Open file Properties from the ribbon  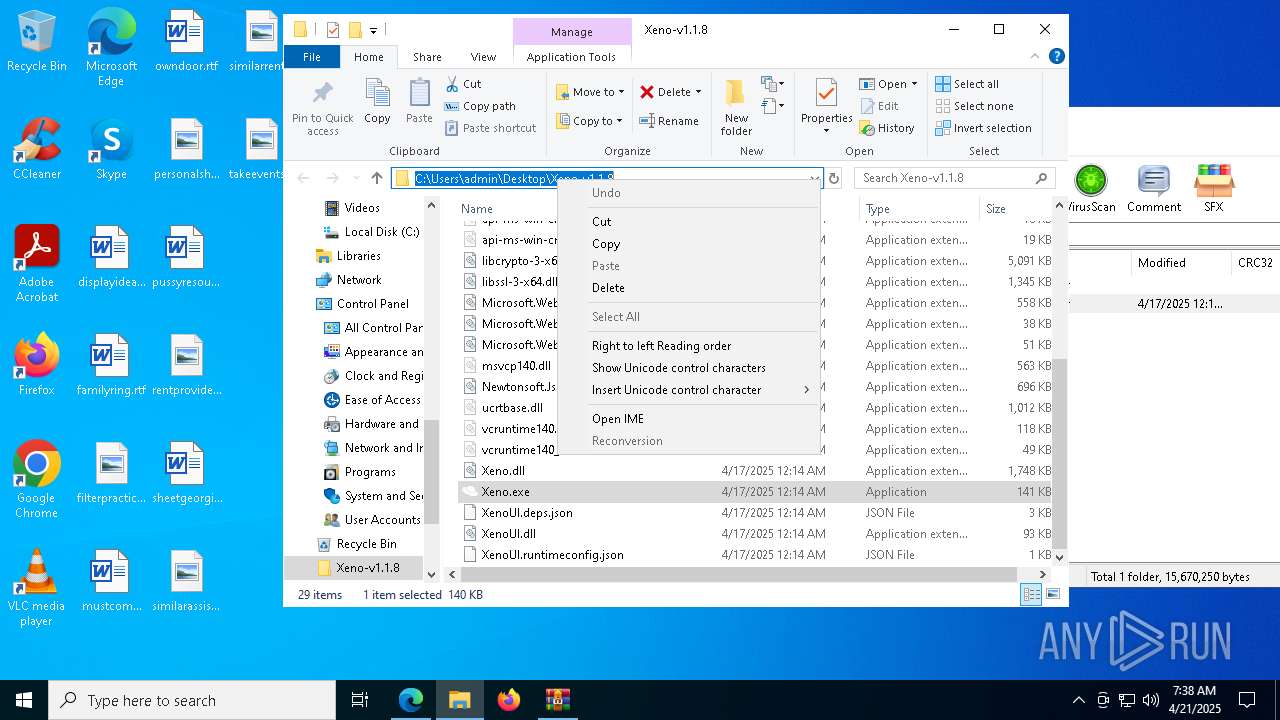[826, 106]
